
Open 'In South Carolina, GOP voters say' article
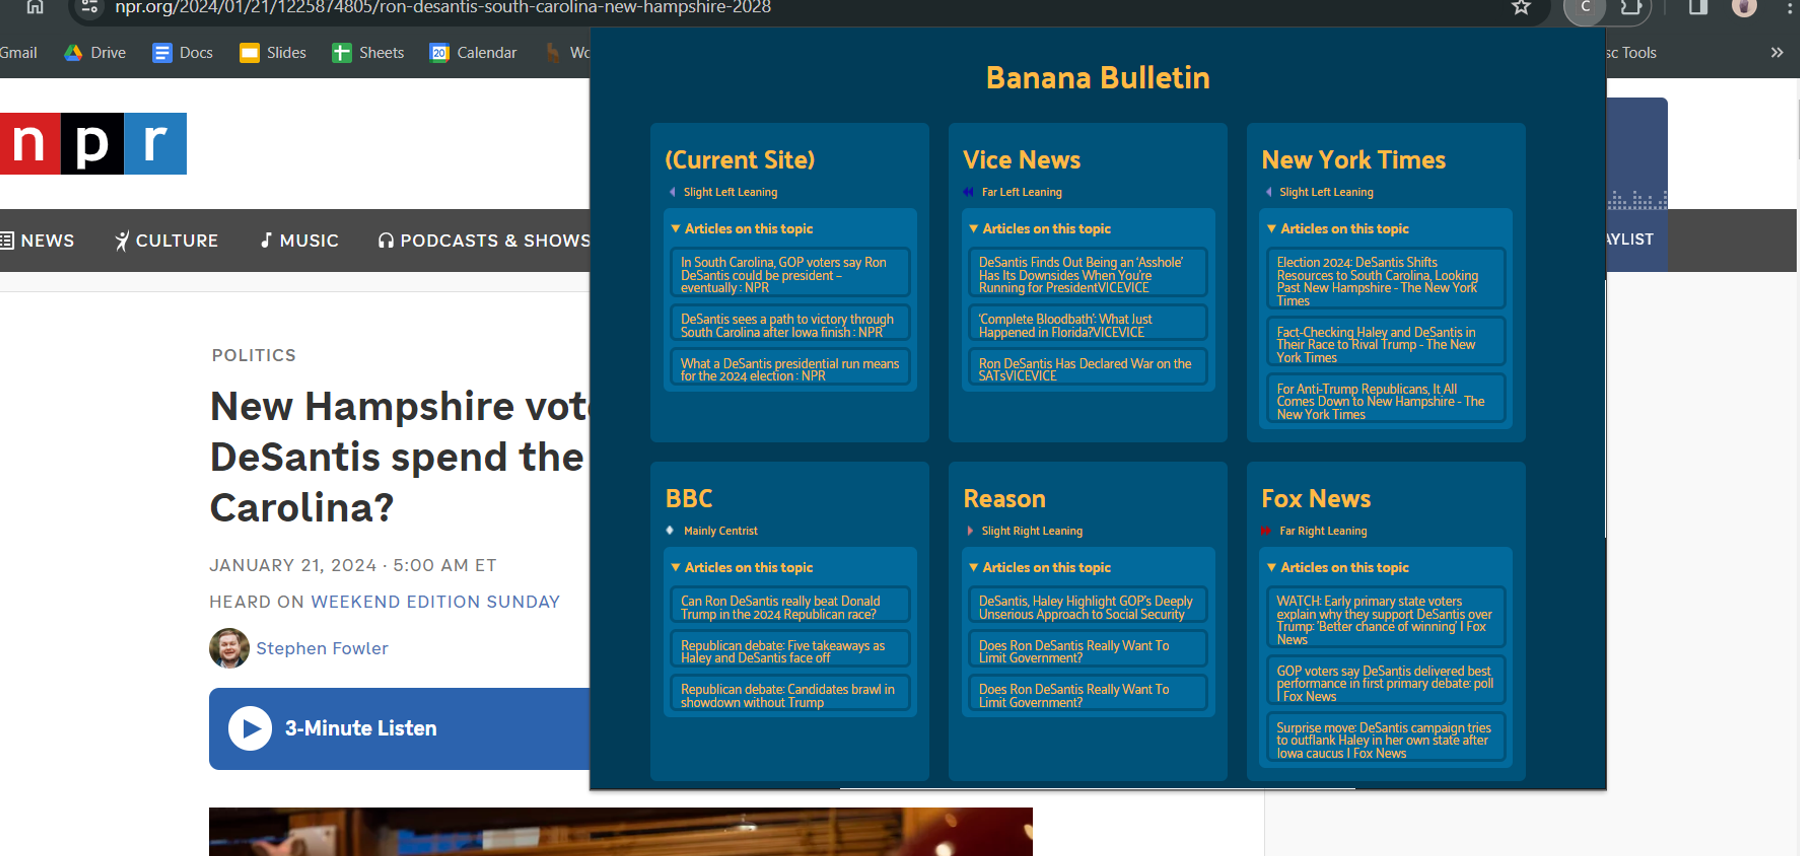pos(790,273)
